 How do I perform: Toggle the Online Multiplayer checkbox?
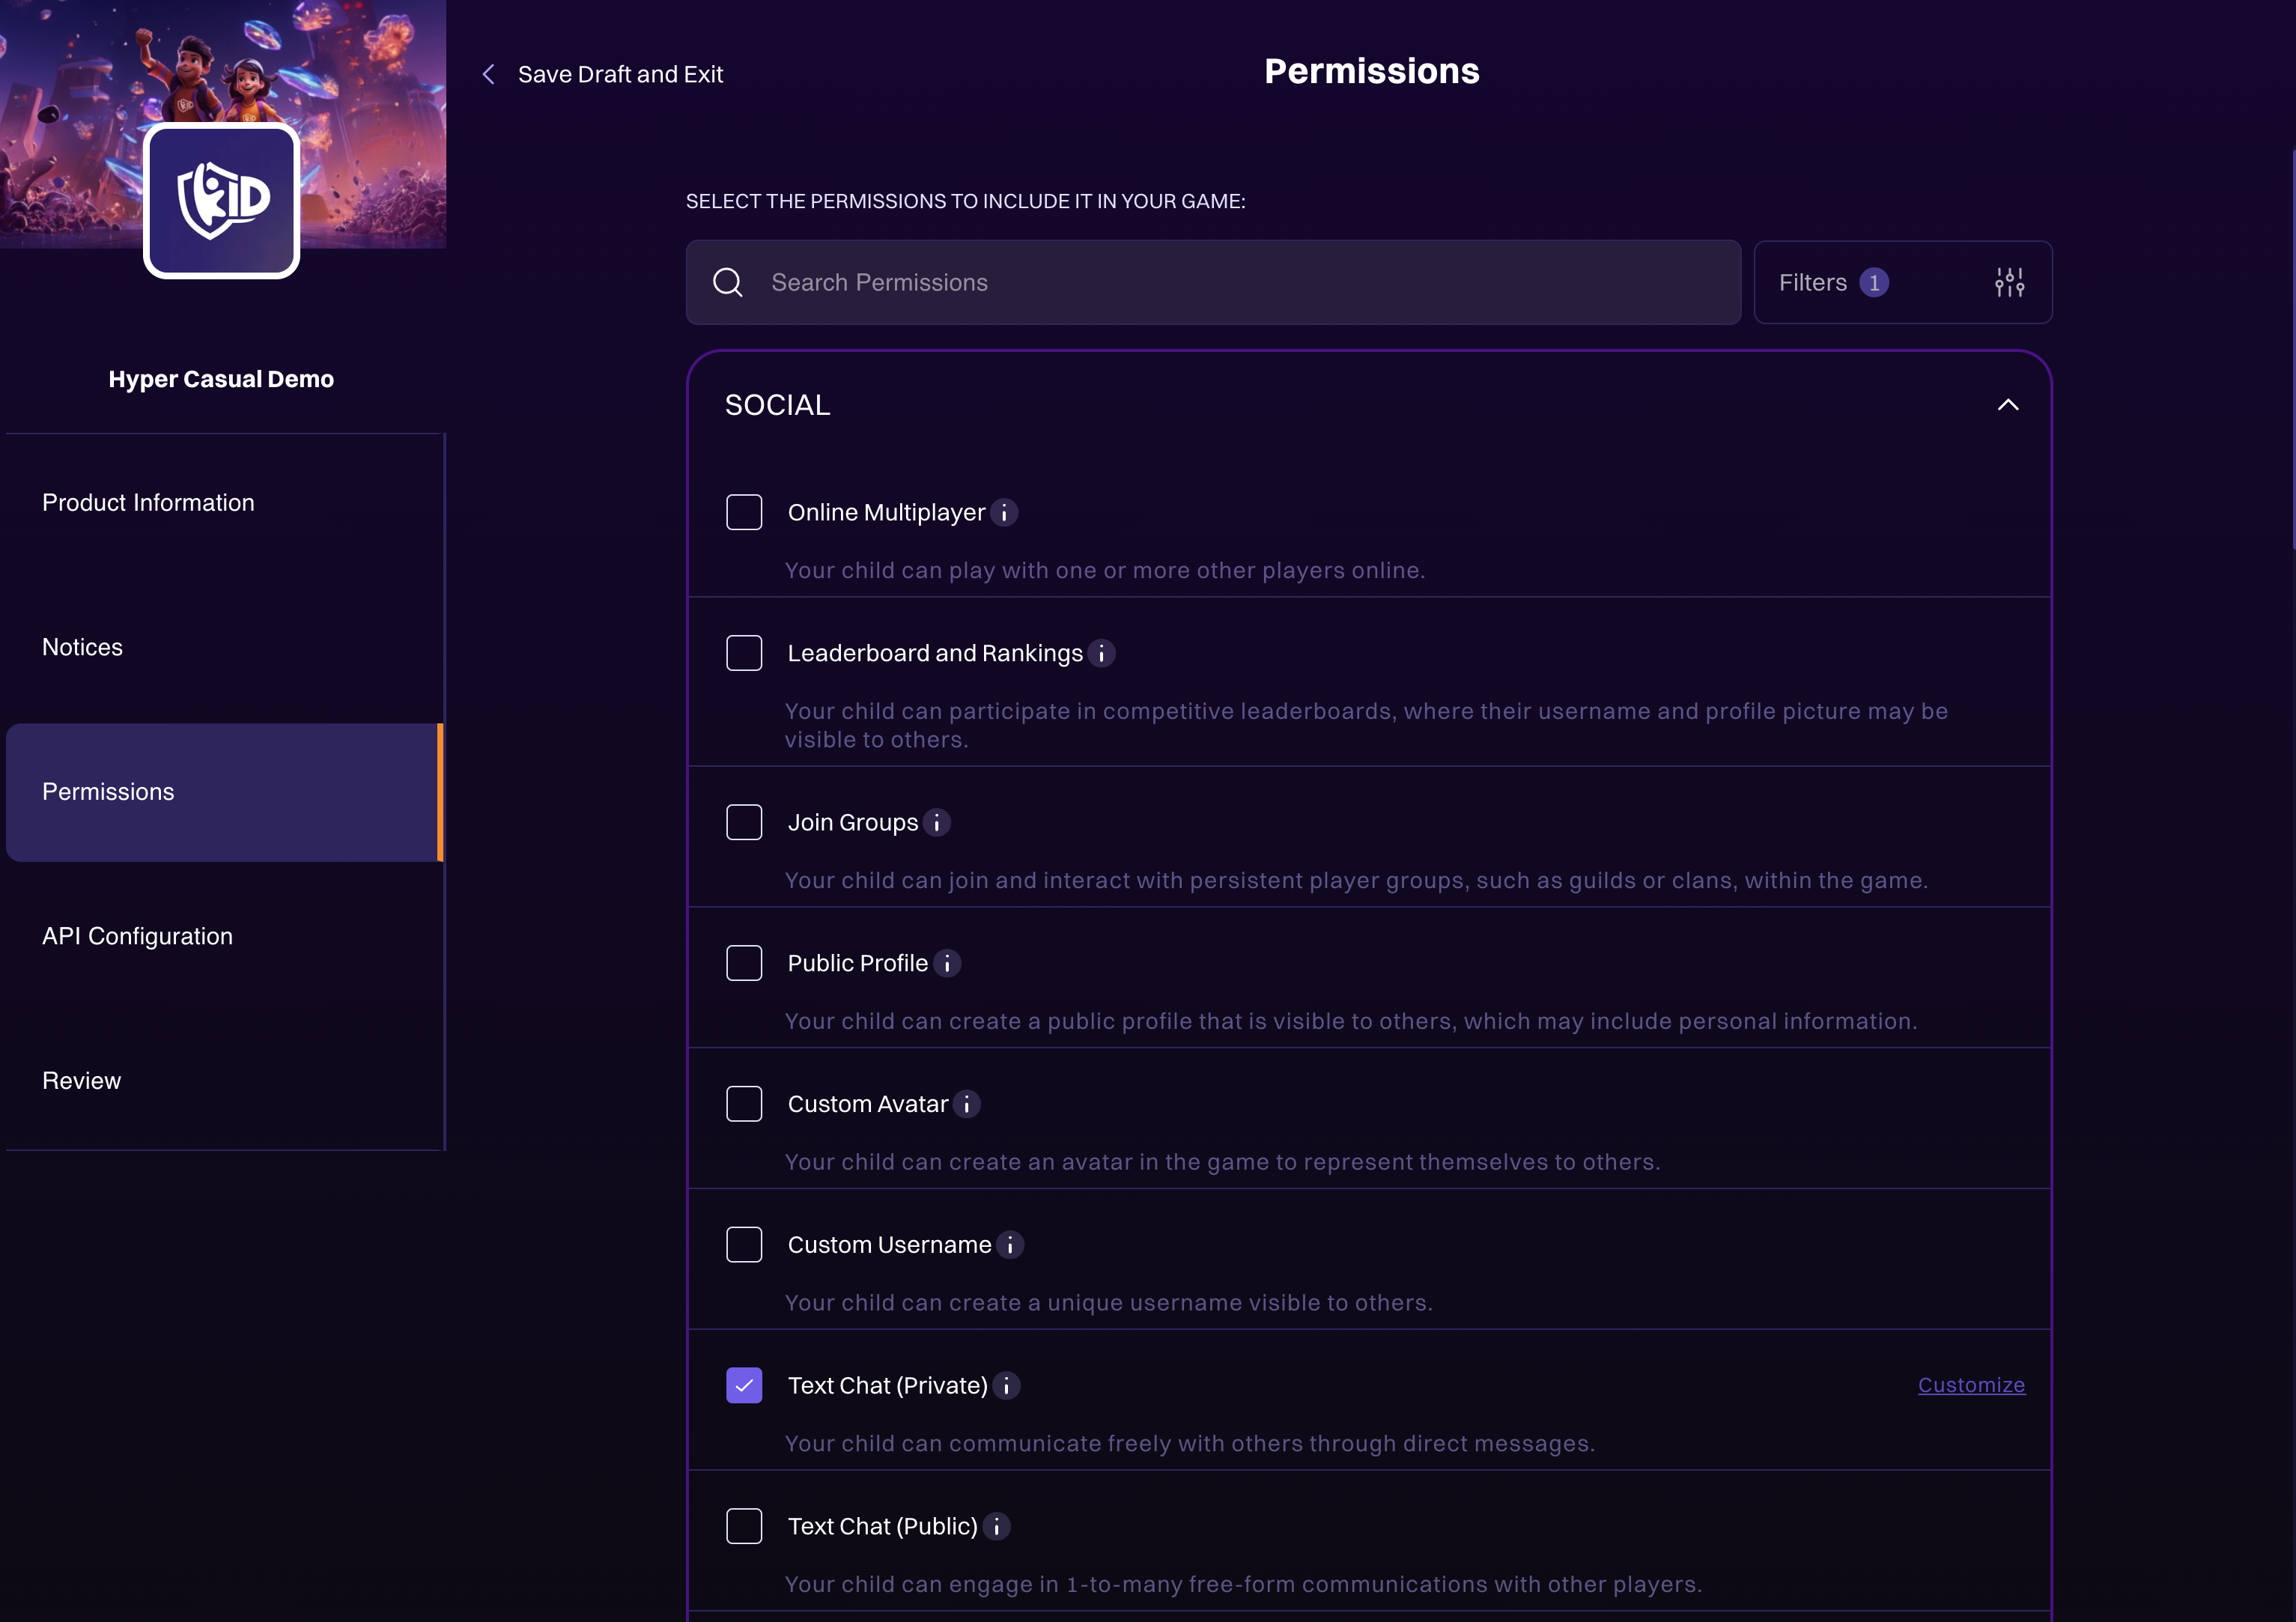[744, 512]
